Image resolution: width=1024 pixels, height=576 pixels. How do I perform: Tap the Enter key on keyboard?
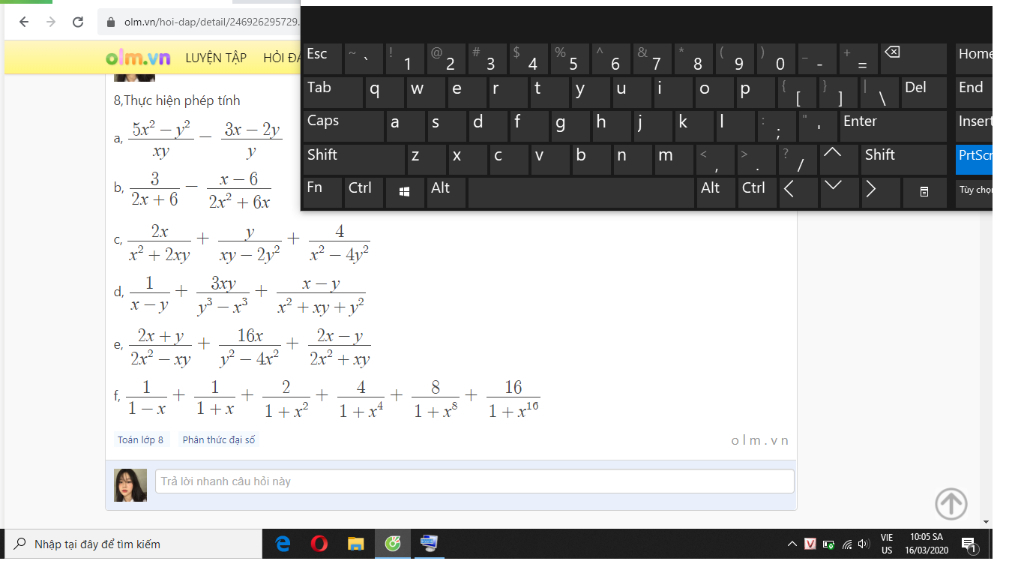(x=893, y=126)
